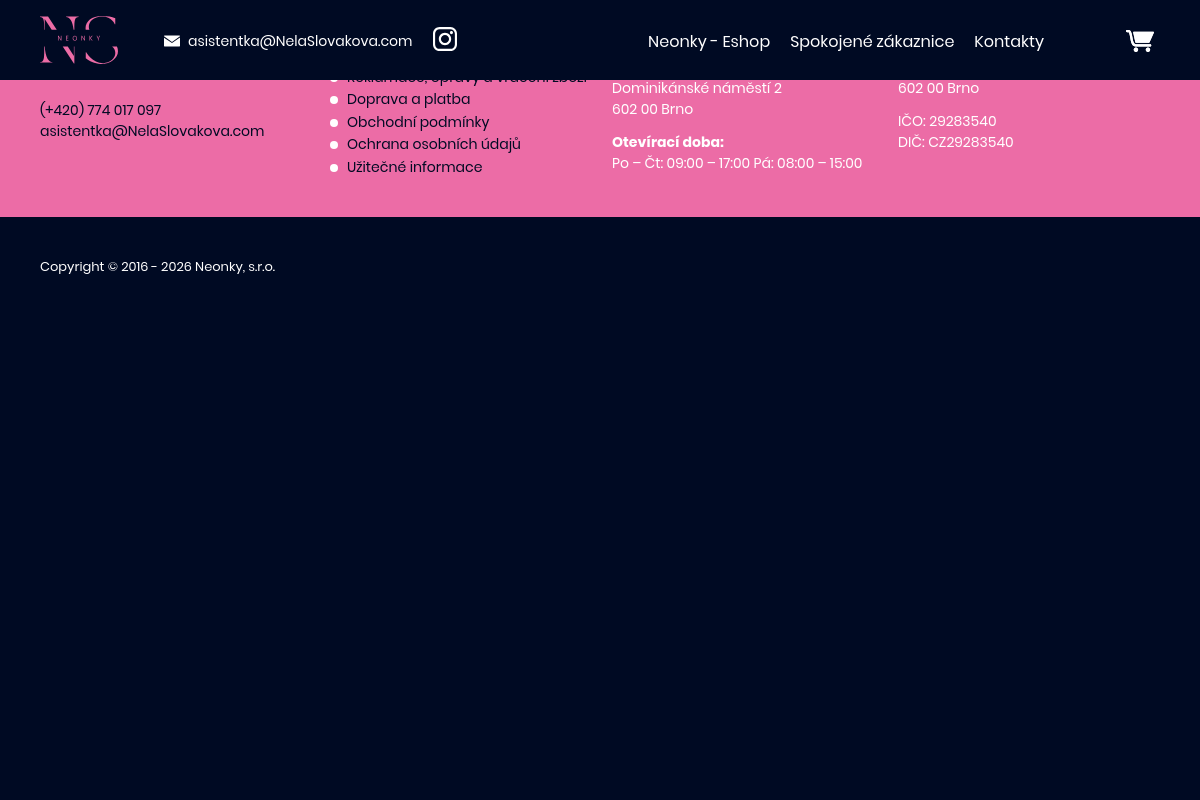This screenshot has width=1200, height=800.
Task: Click the DIČ: CZ29283540 text
Action: (x=955, y=142)
